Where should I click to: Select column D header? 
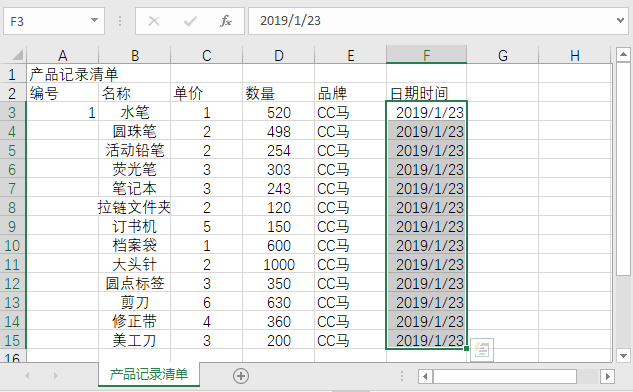pyautogui.click(x=279, y=55)
